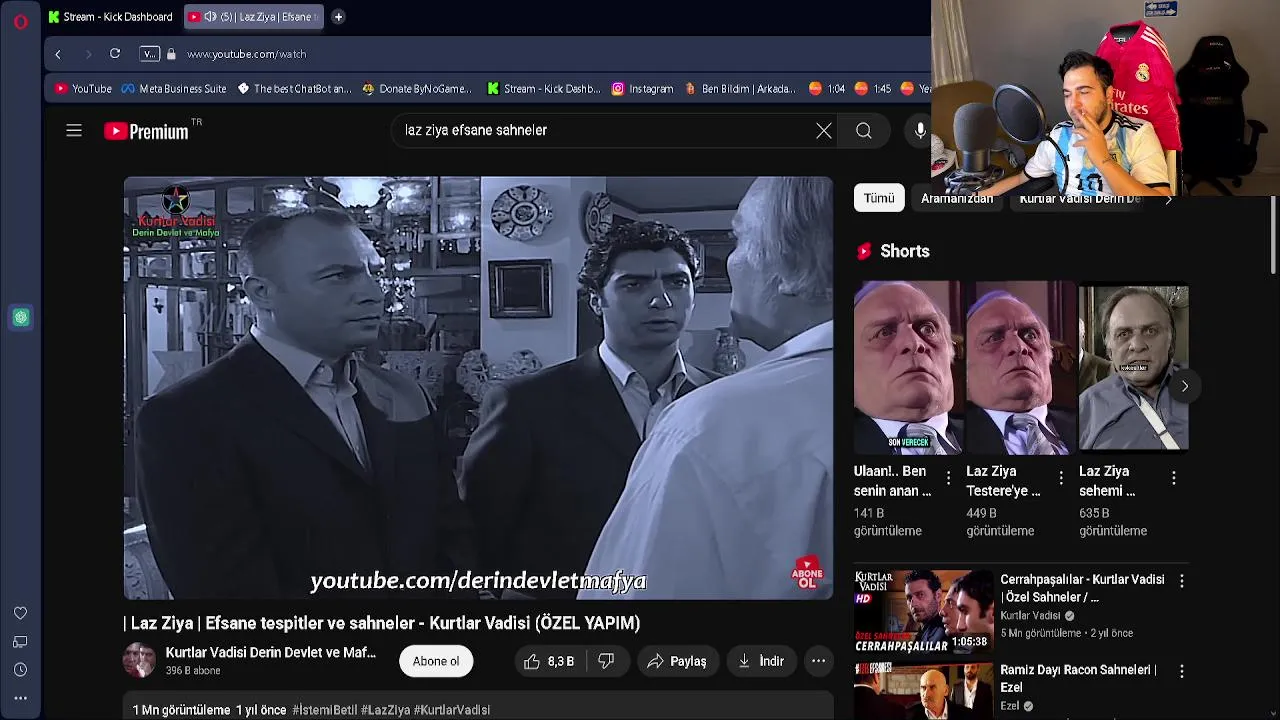The width and height of the screenshot is (1280, 720).
Task: Open the 1:04 bookmark in the bar
Action: click(x=827, y=88)
